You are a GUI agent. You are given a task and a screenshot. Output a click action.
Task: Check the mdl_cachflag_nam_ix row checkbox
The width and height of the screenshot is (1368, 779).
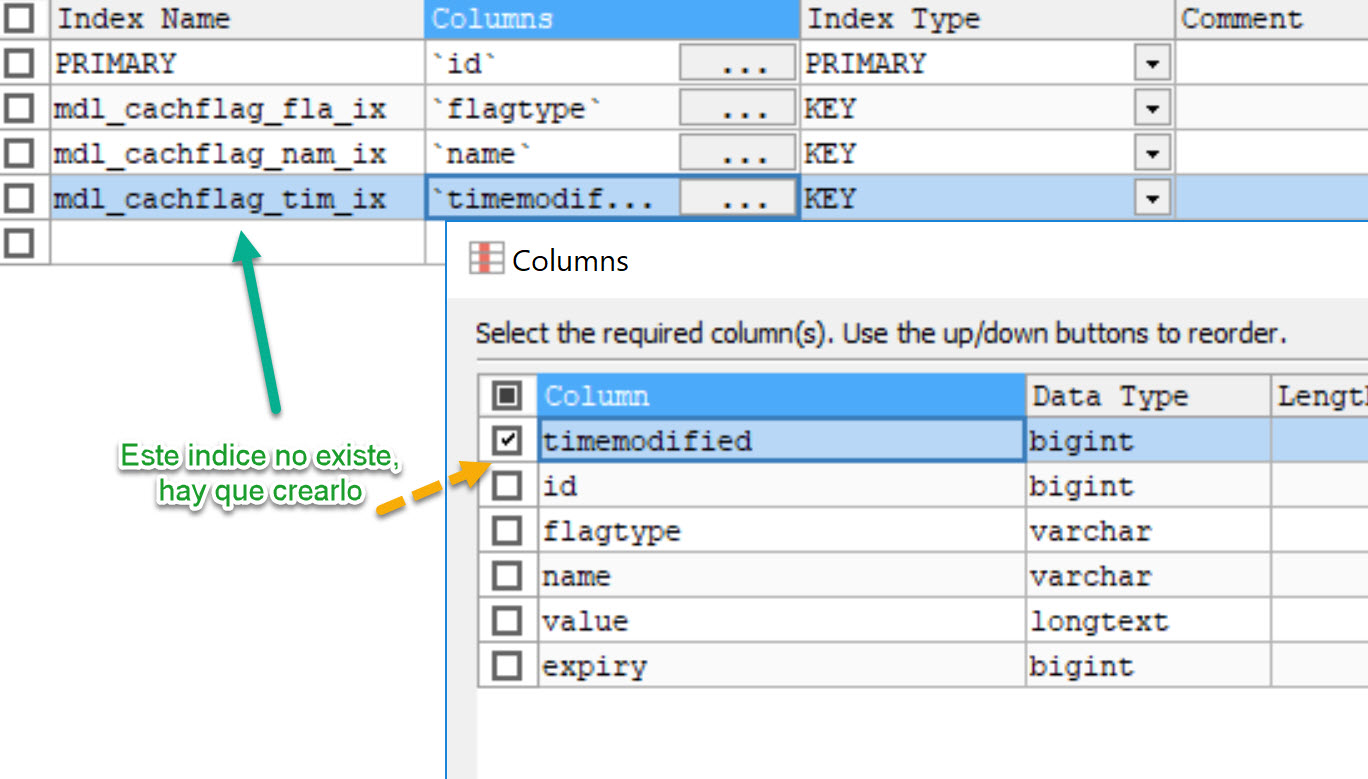click(19, 152)
